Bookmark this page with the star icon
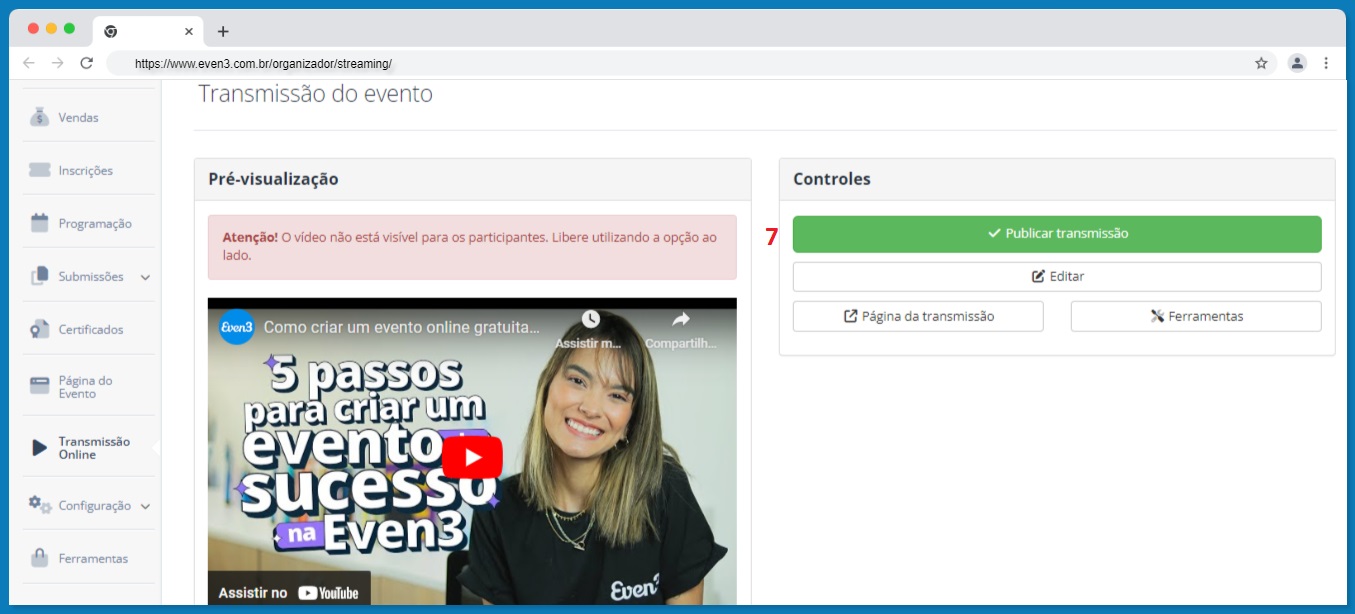Image resolution: width=1355 pixels, height=614 pixels. [1261, 63]
